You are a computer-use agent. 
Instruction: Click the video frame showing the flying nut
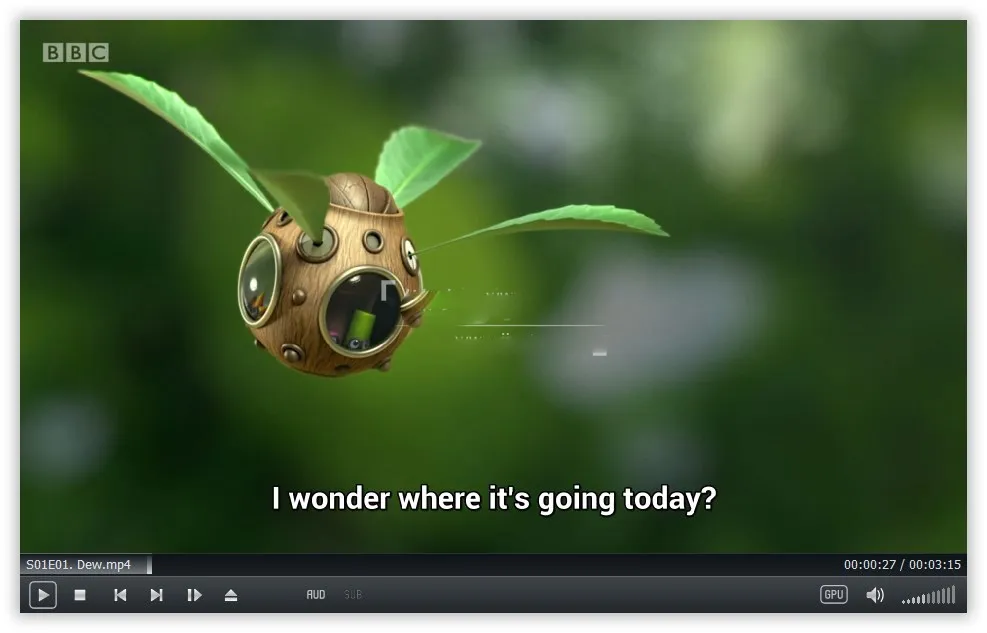(494, 287)
